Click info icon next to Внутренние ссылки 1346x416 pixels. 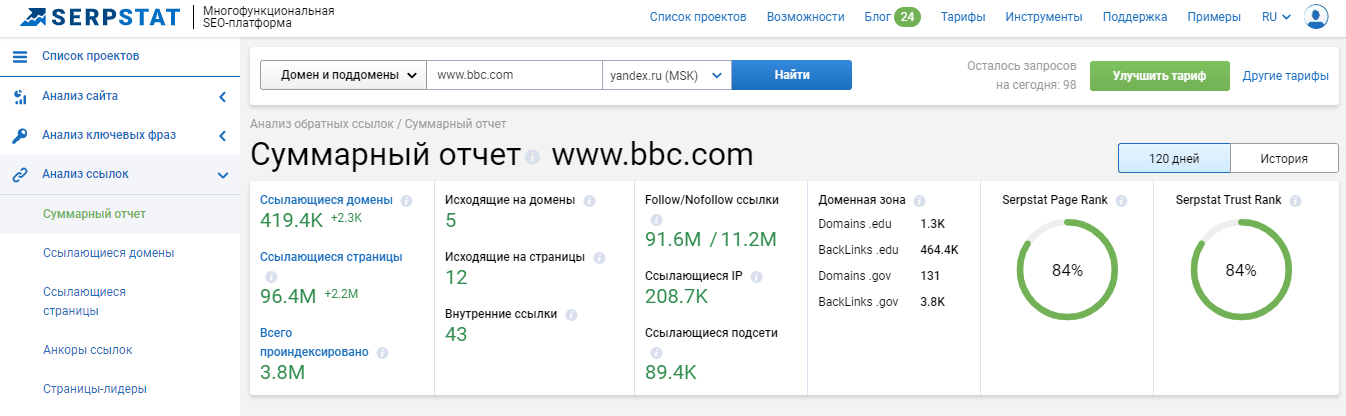[x=571, y=314]
